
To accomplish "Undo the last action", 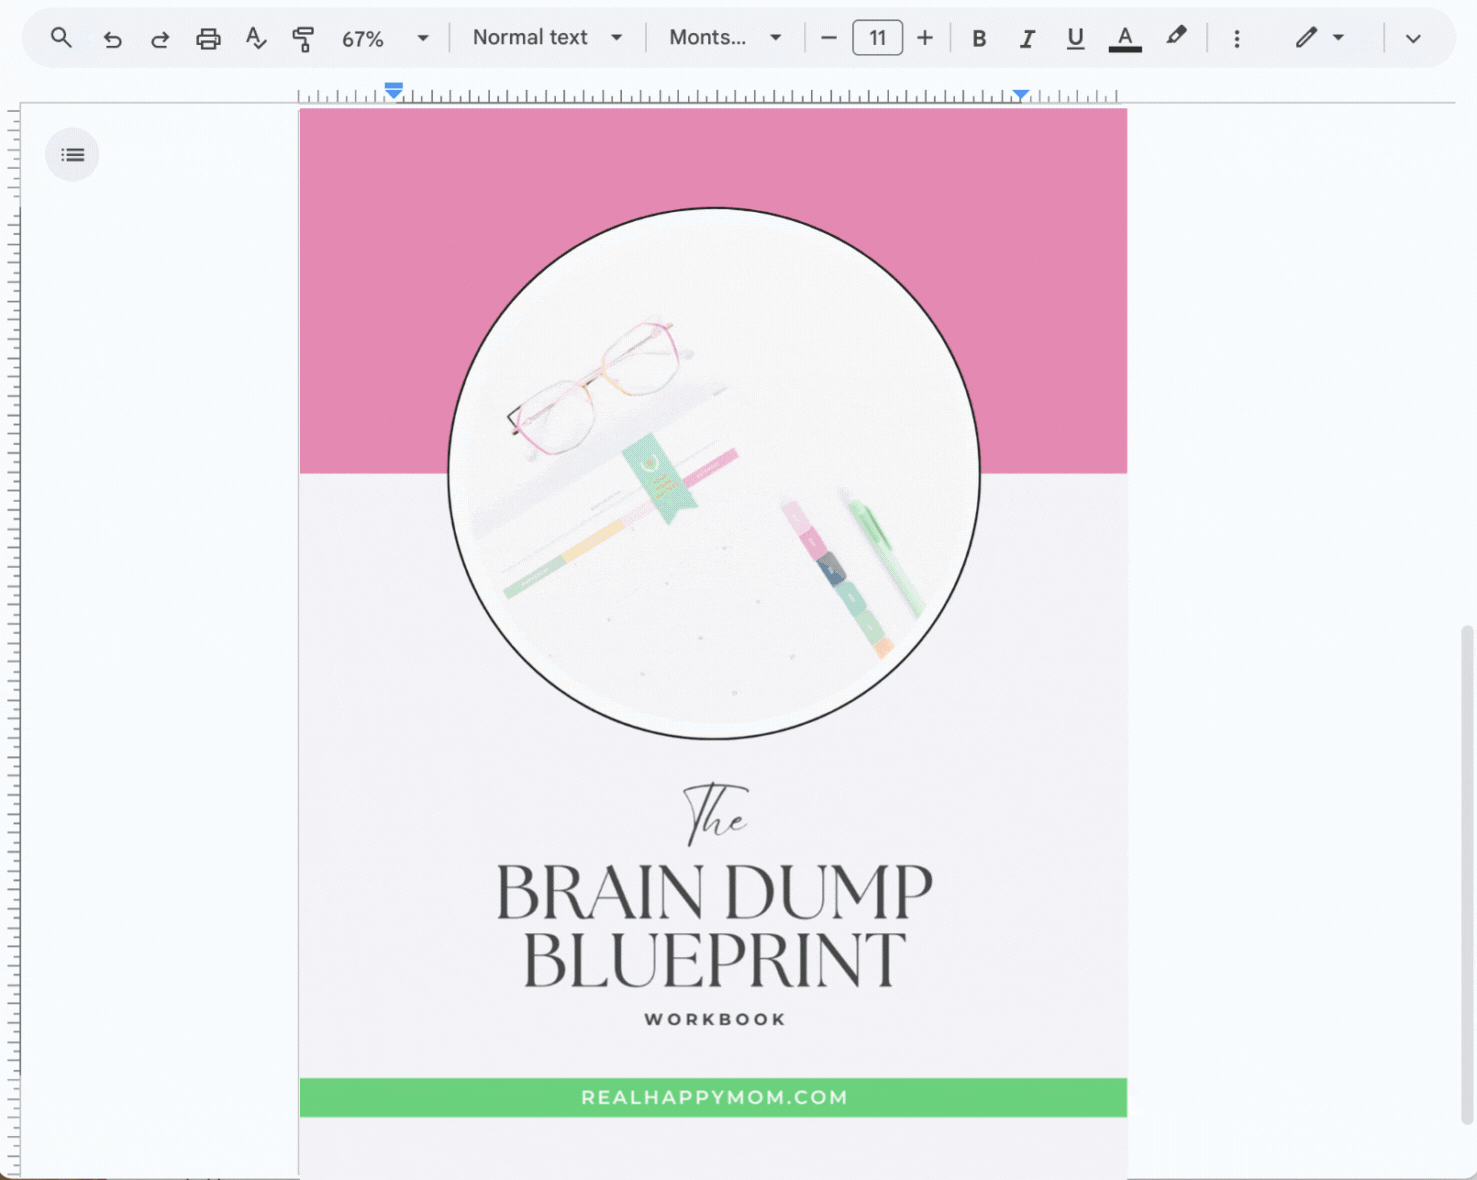I will coord(112,39).
